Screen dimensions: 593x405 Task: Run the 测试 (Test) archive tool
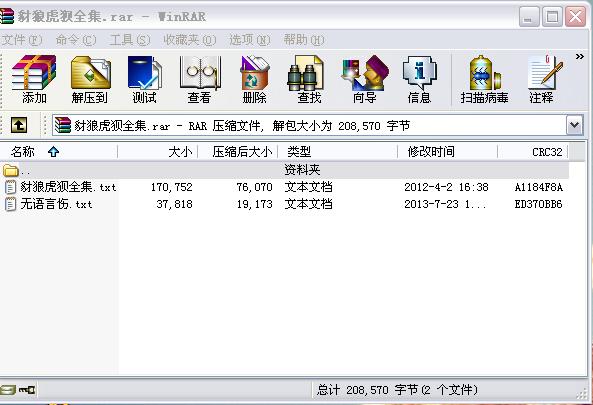click(144, 79)
